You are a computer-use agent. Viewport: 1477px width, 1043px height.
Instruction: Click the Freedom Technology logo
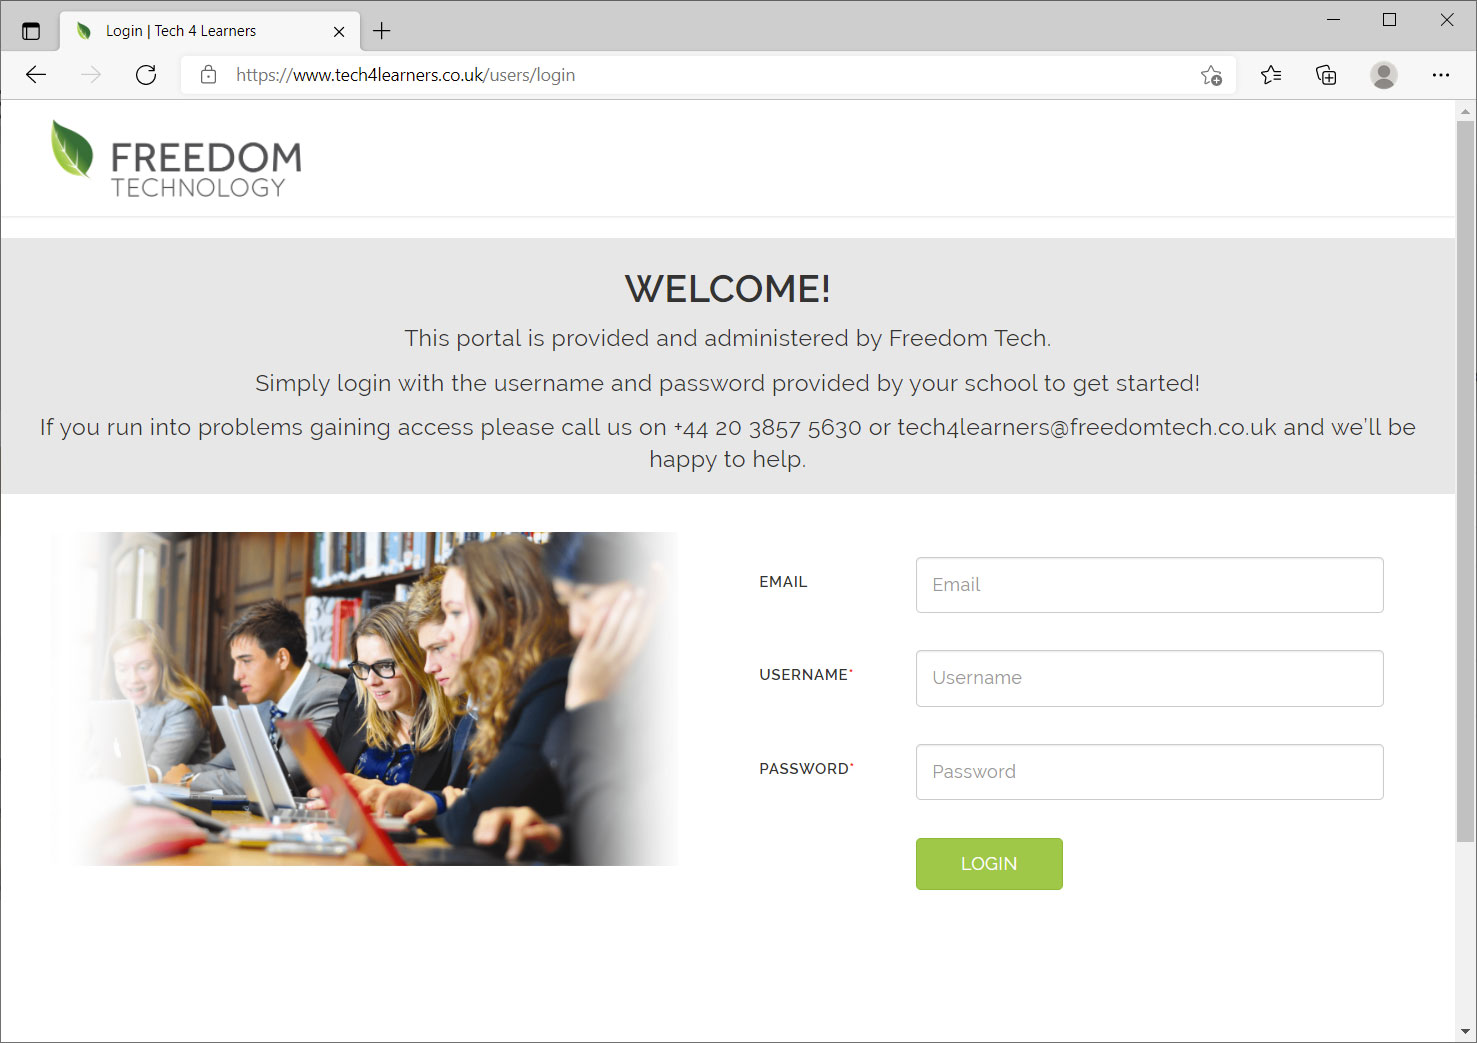176,160
